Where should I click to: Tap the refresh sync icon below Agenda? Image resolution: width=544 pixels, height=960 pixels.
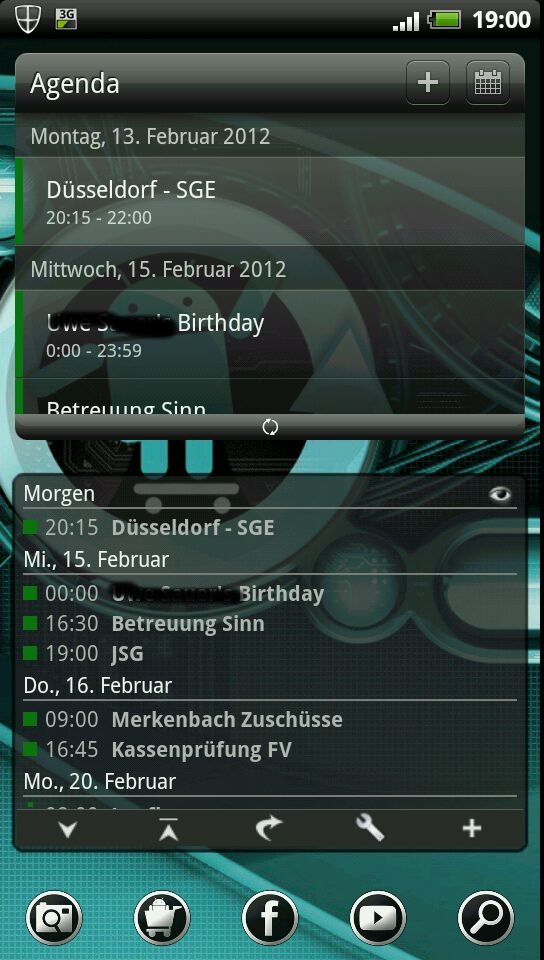click(x=270, y=427)
